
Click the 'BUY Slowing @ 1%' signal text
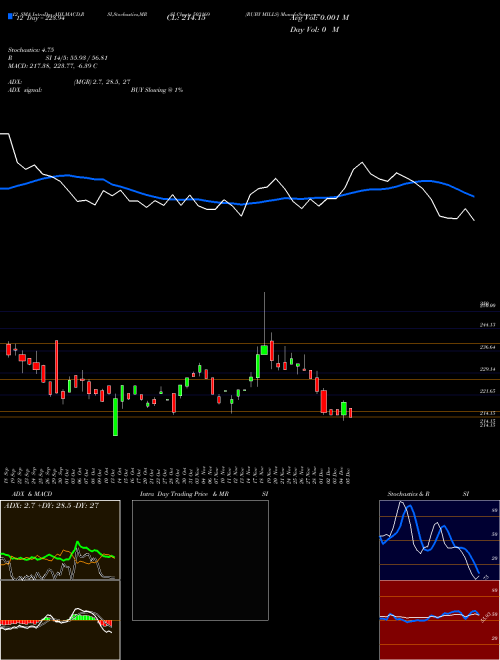157,90
